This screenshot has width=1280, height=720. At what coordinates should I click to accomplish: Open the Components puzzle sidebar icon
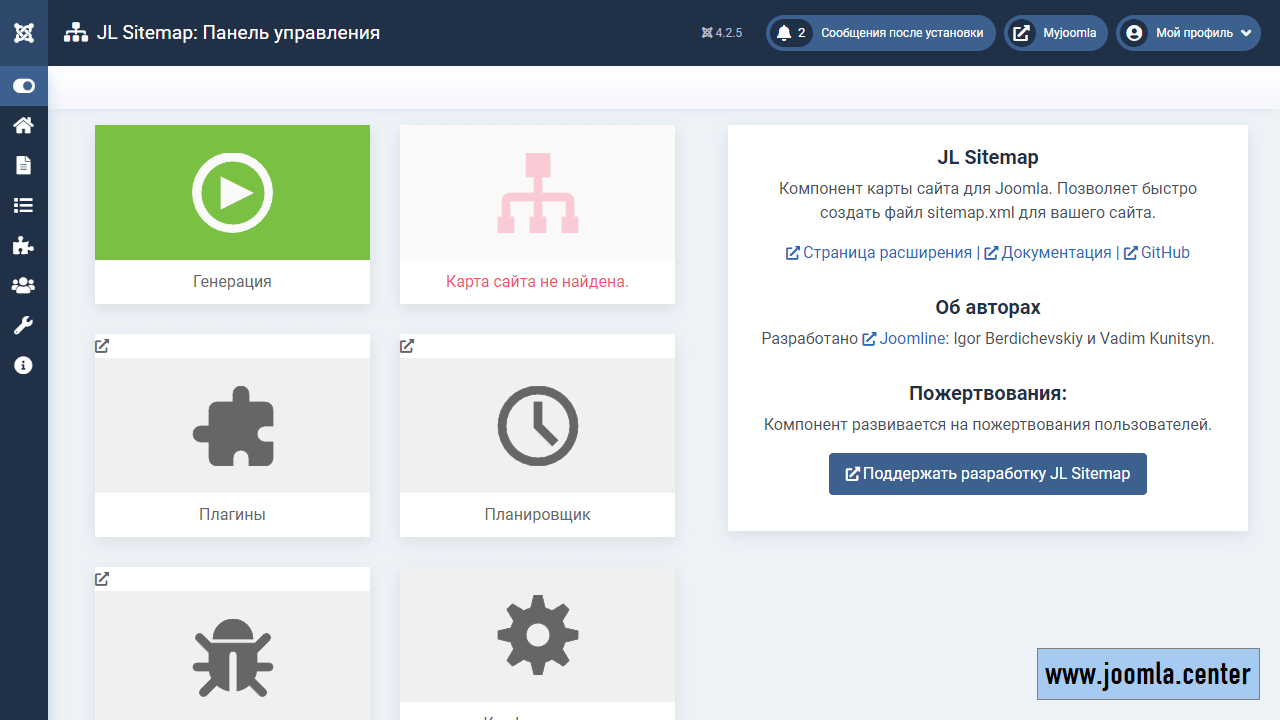tap(23, 245)
